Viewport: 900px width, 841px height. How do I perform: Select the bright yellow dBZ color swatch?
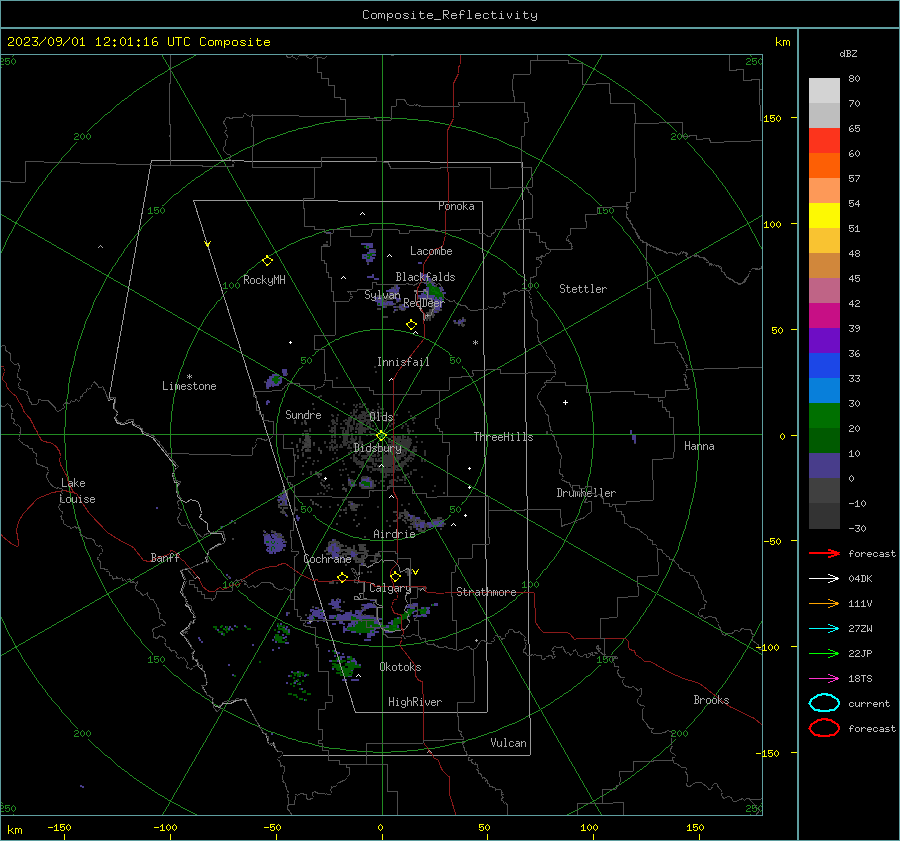(x=824, y=216)
